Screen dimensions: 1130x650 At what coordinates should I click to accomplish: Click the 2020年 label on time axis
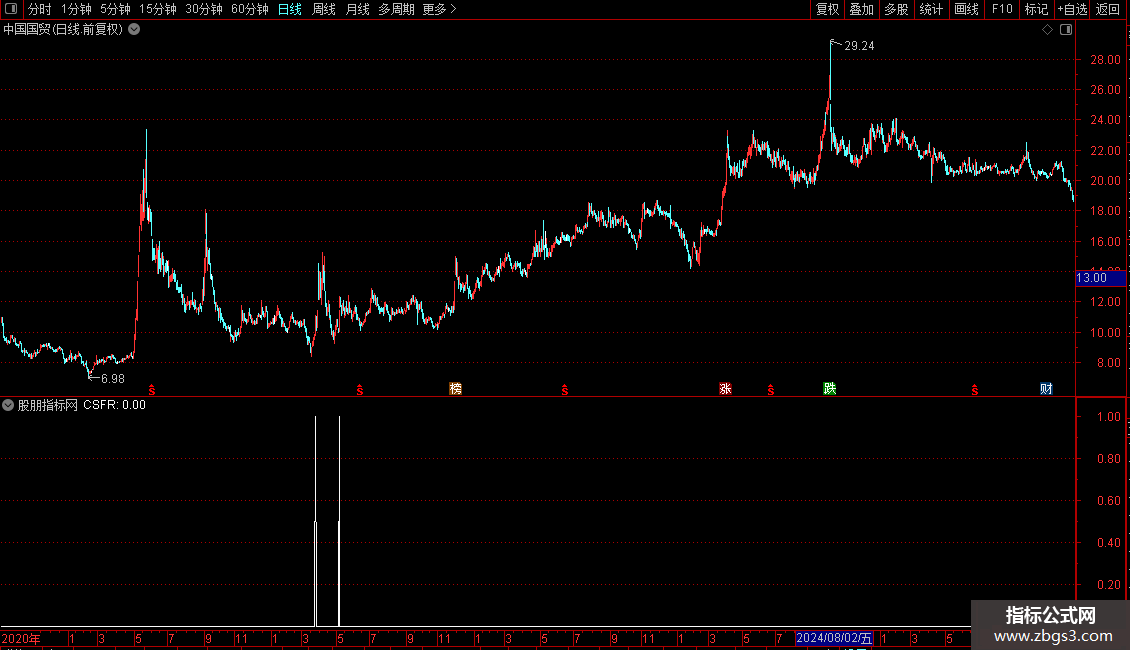pyautogui.click(x=21, y=638)
